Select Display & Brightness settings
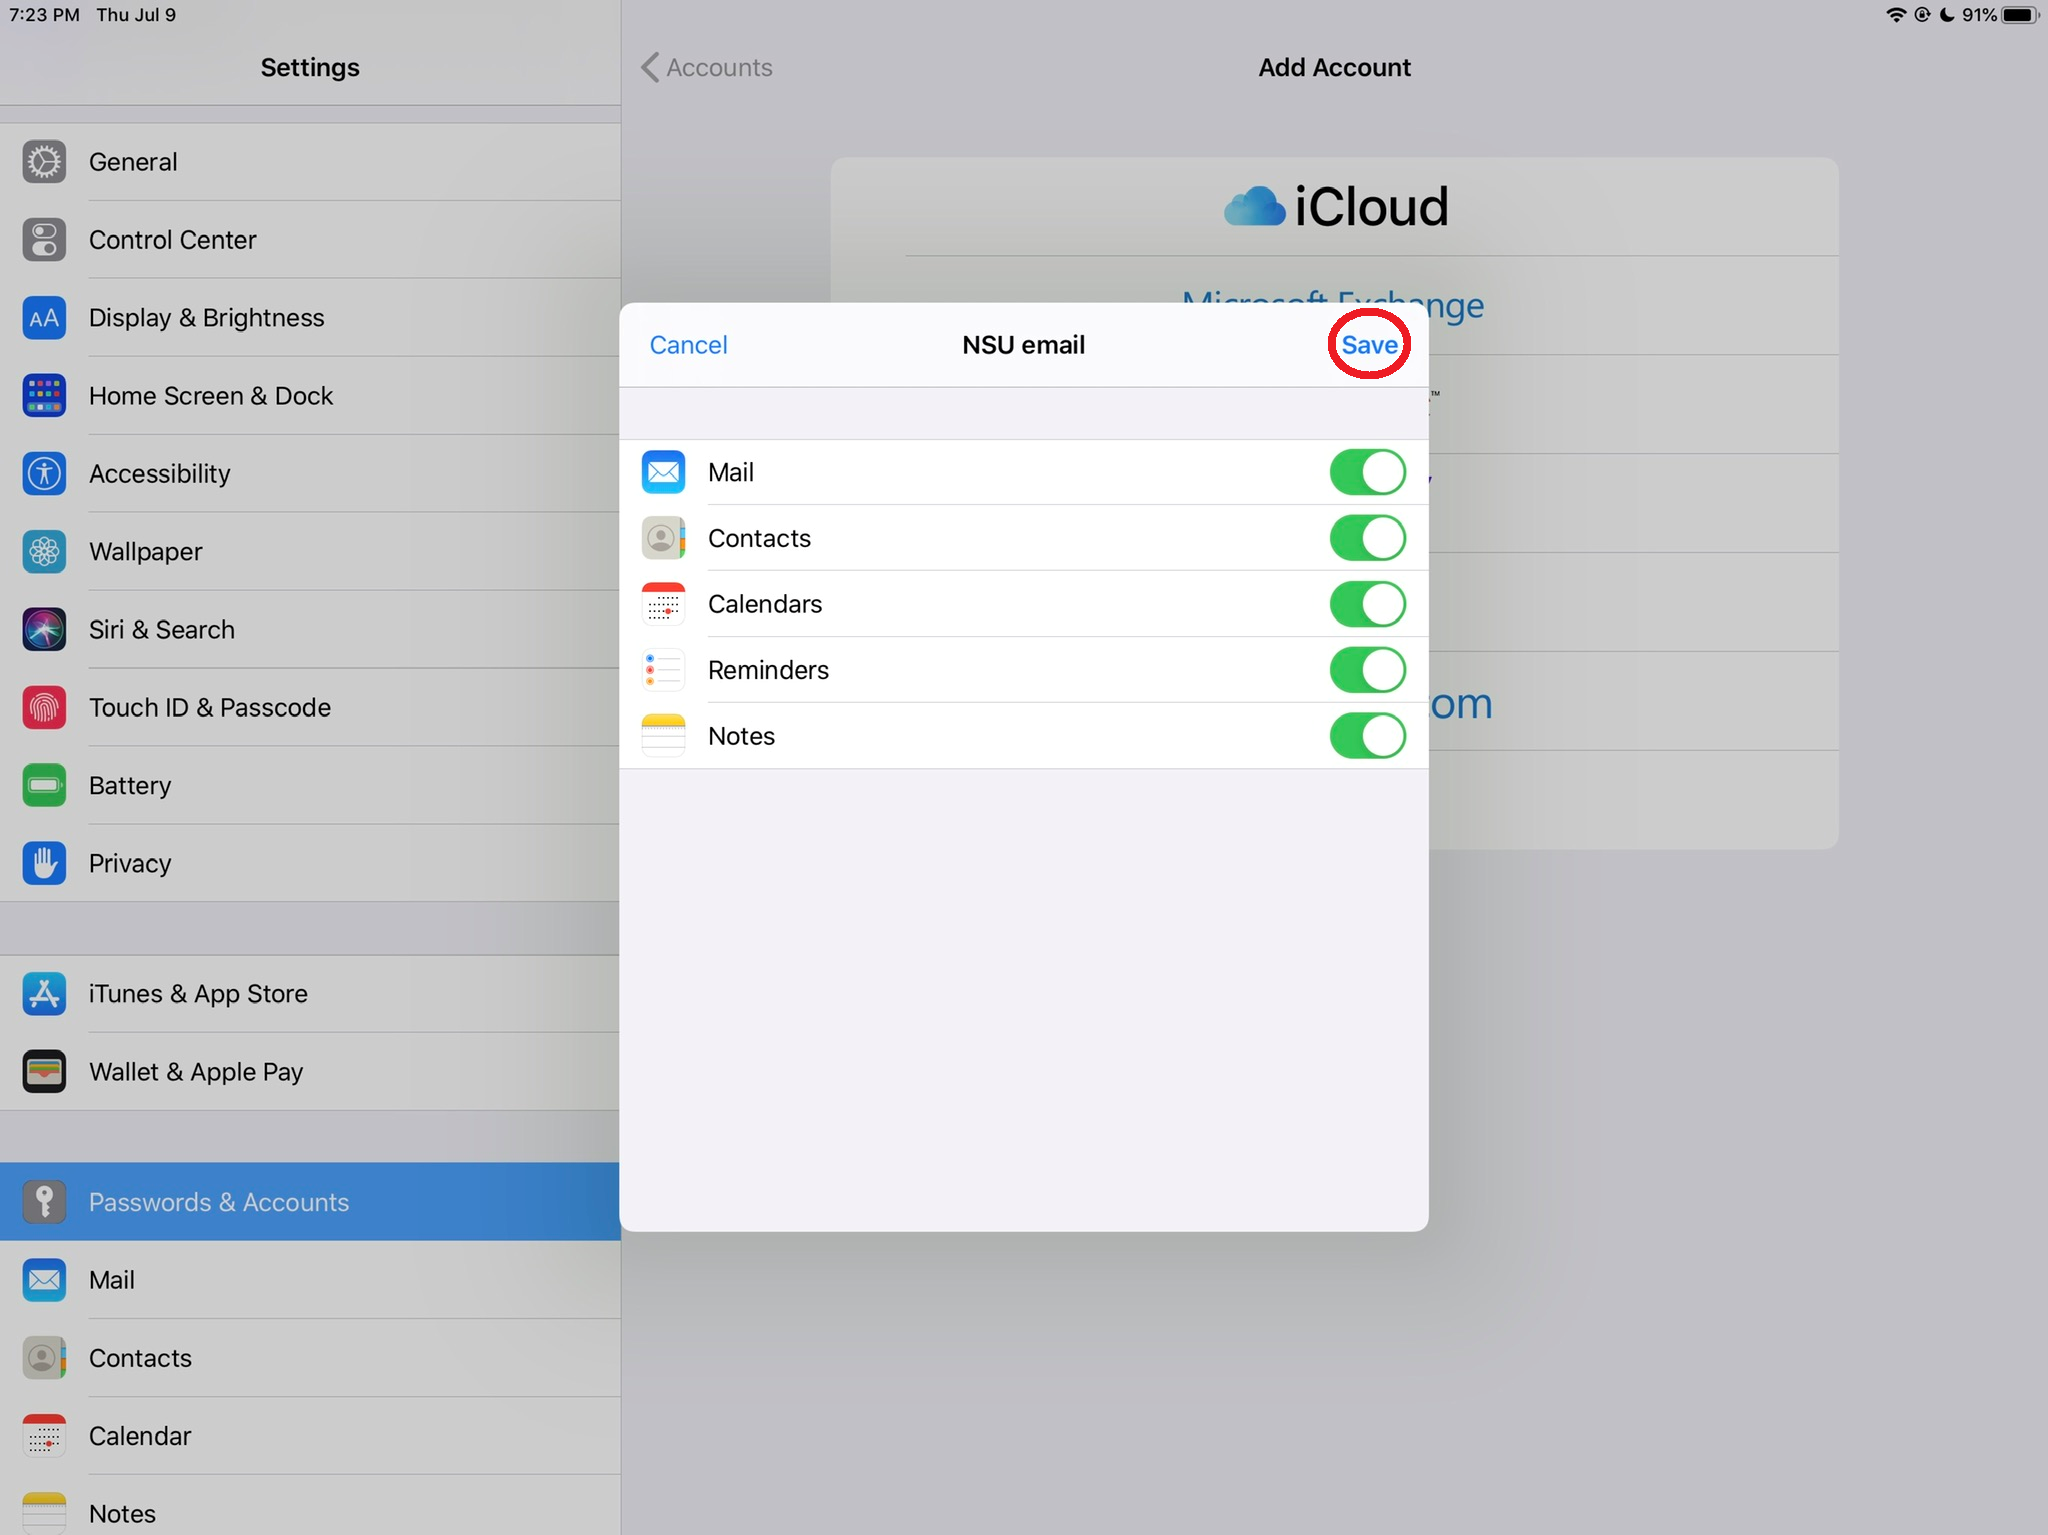The height and width of the screenshot is (1535, 2048). click(310, 318)
